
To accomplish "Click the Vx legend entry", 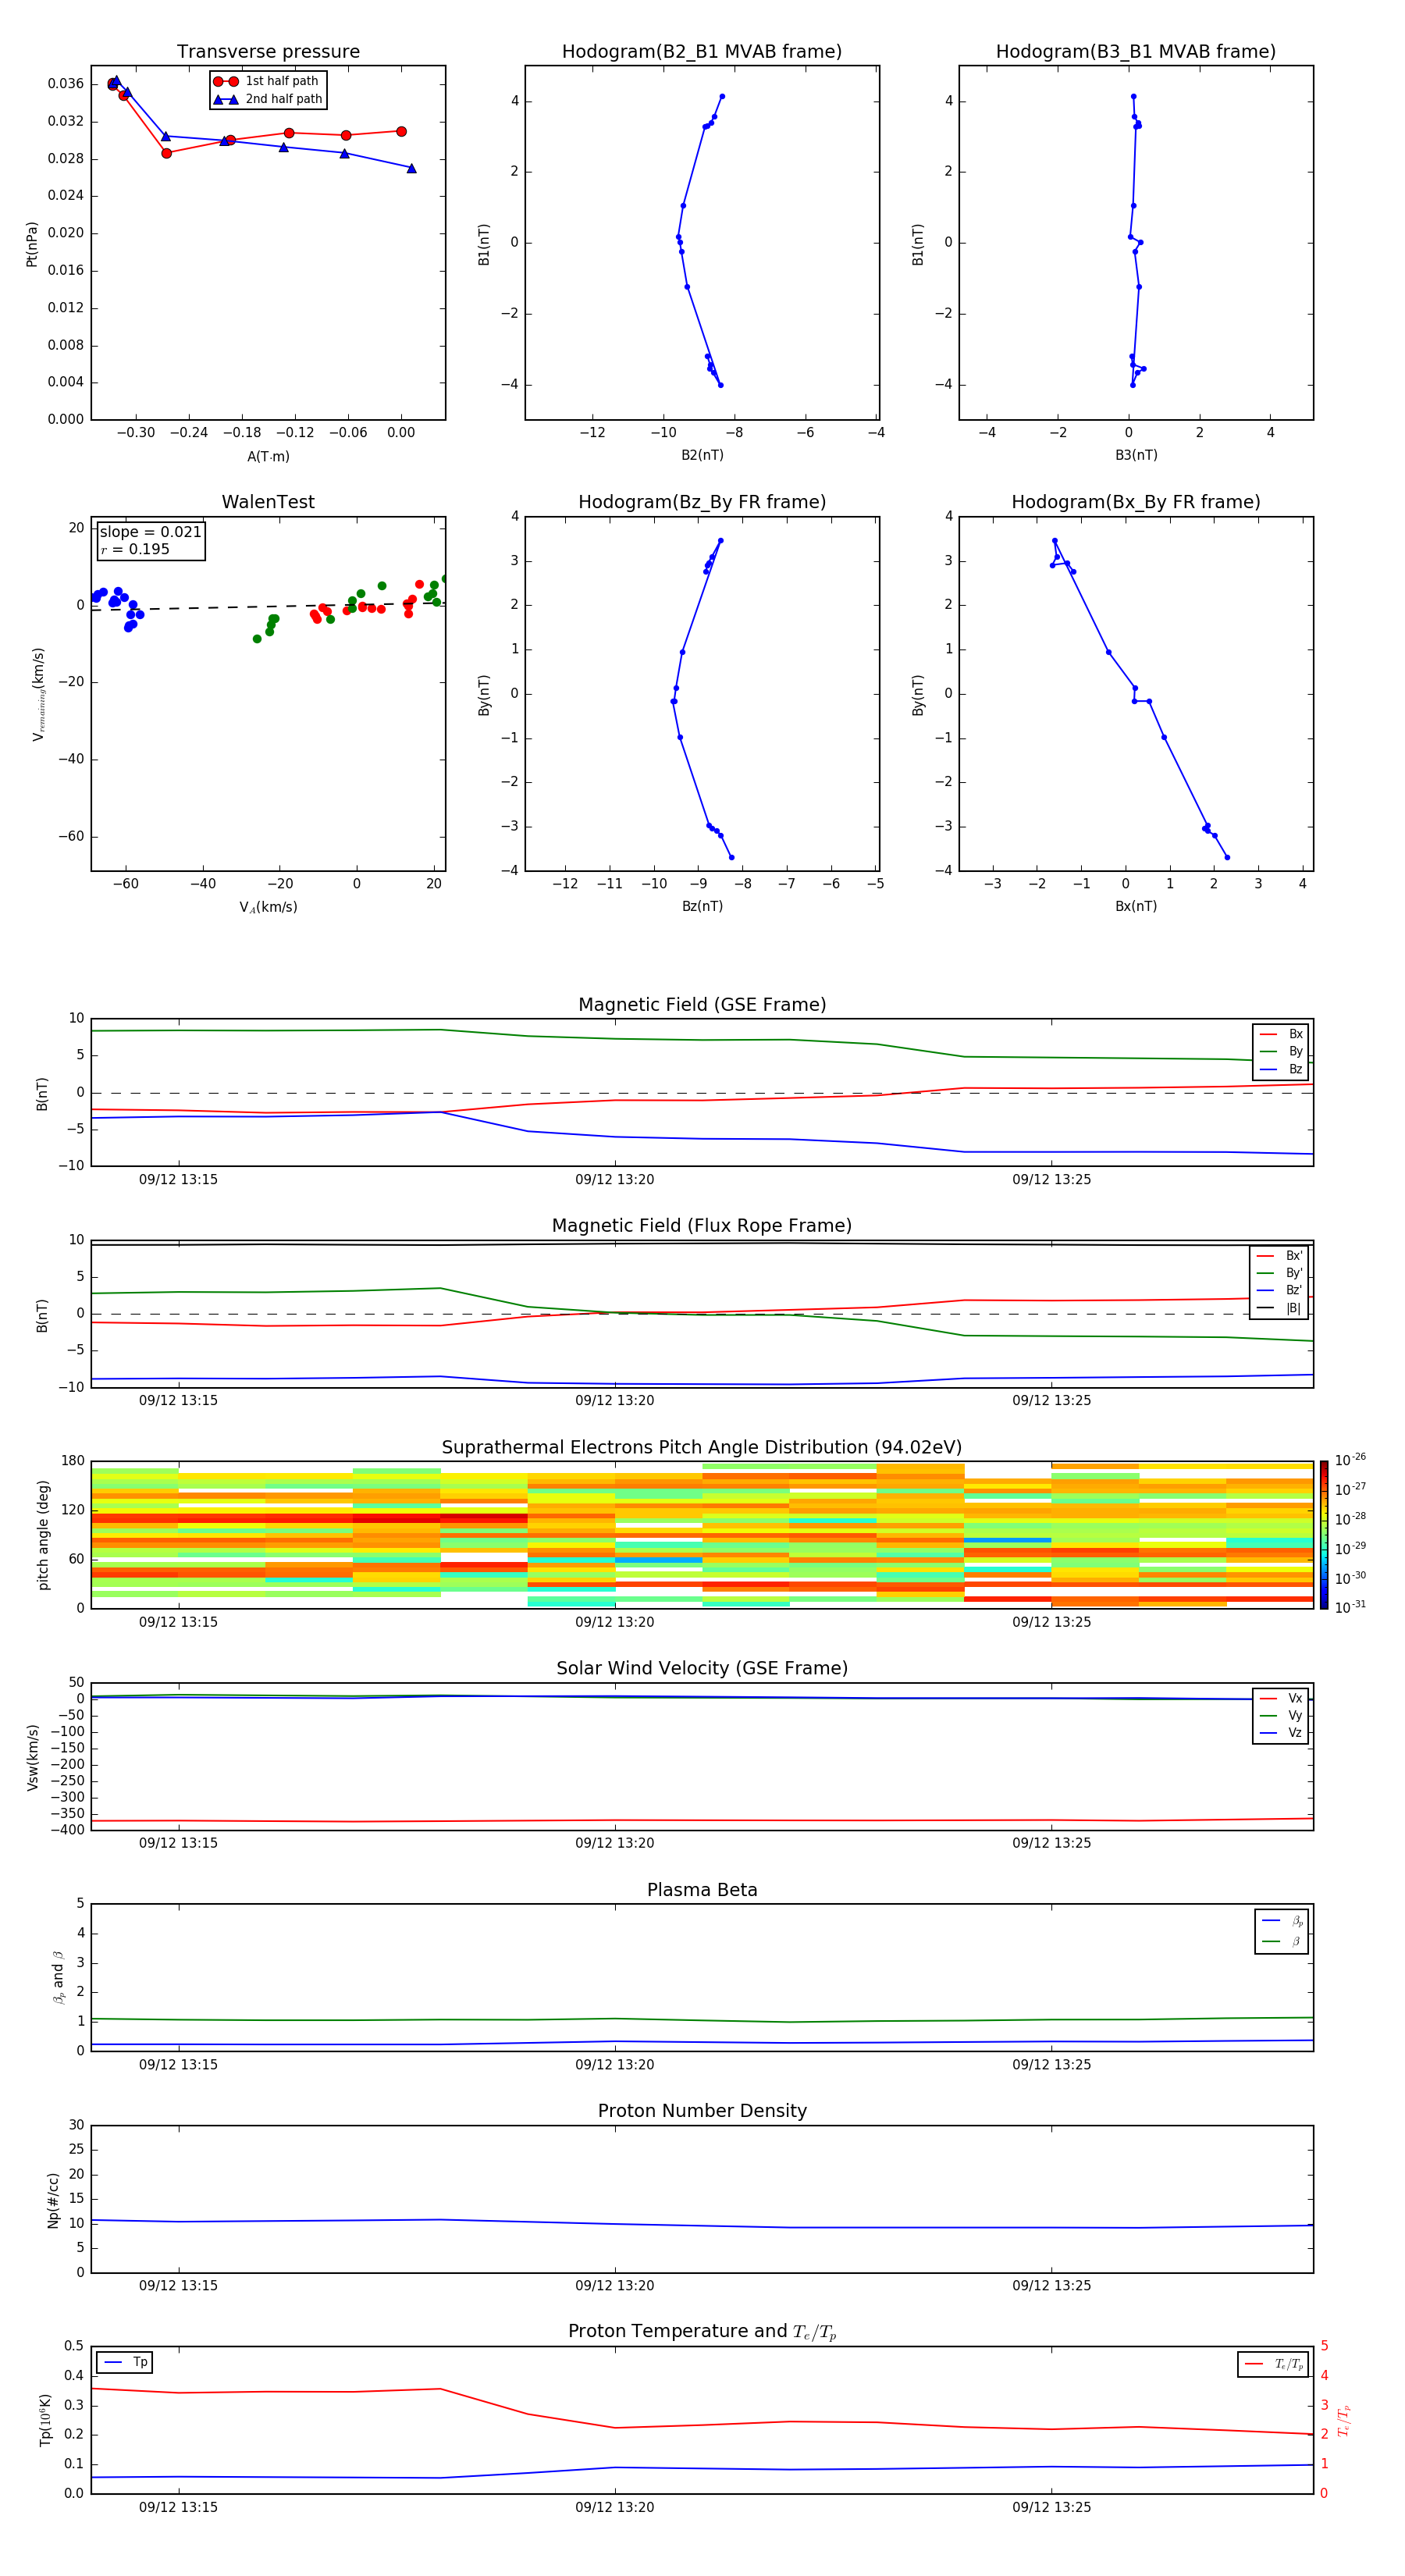I will click(x=1281, y=1698).
